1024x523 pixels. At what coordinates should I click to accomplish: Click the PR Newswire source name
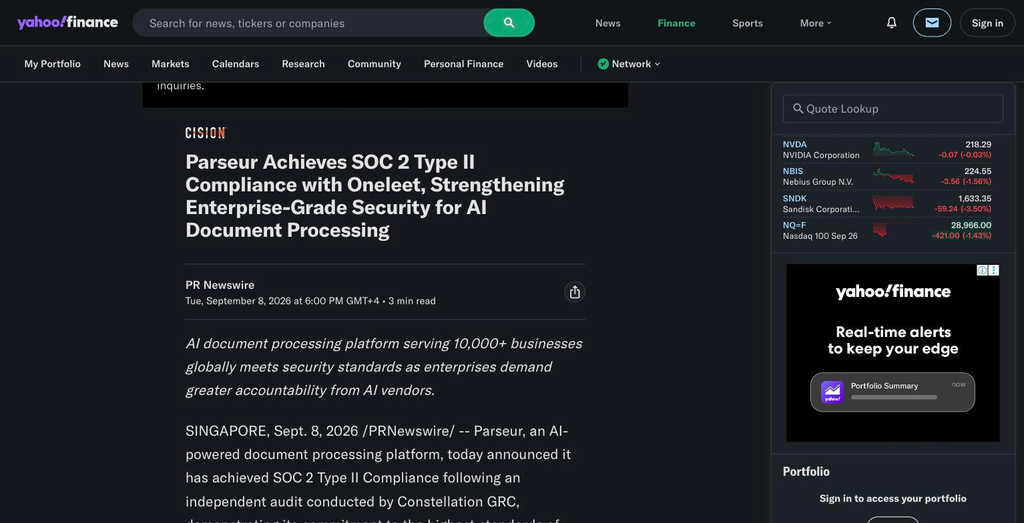pos(219,285)
